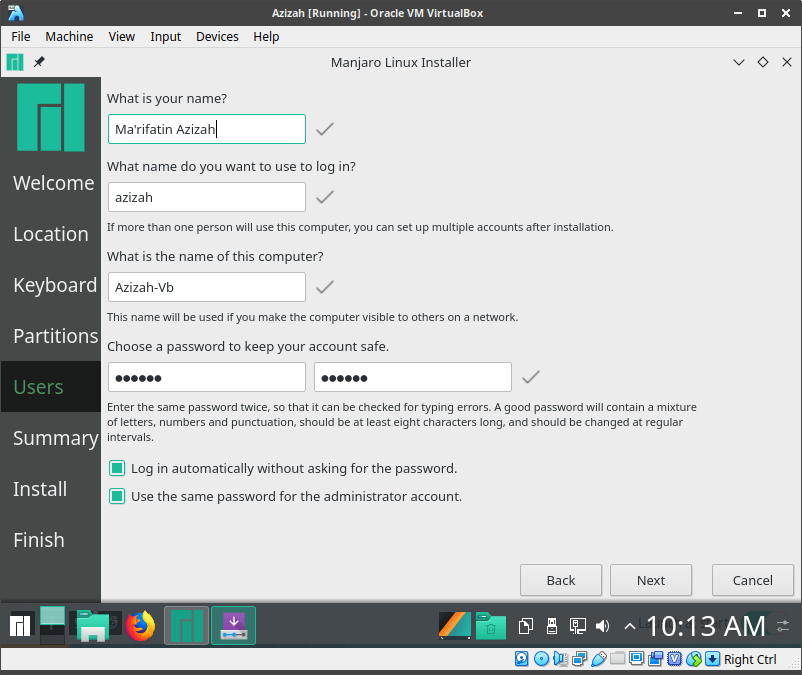
Task: Cancel the installation with Cancel button
Action: click(x=752, y=580)
